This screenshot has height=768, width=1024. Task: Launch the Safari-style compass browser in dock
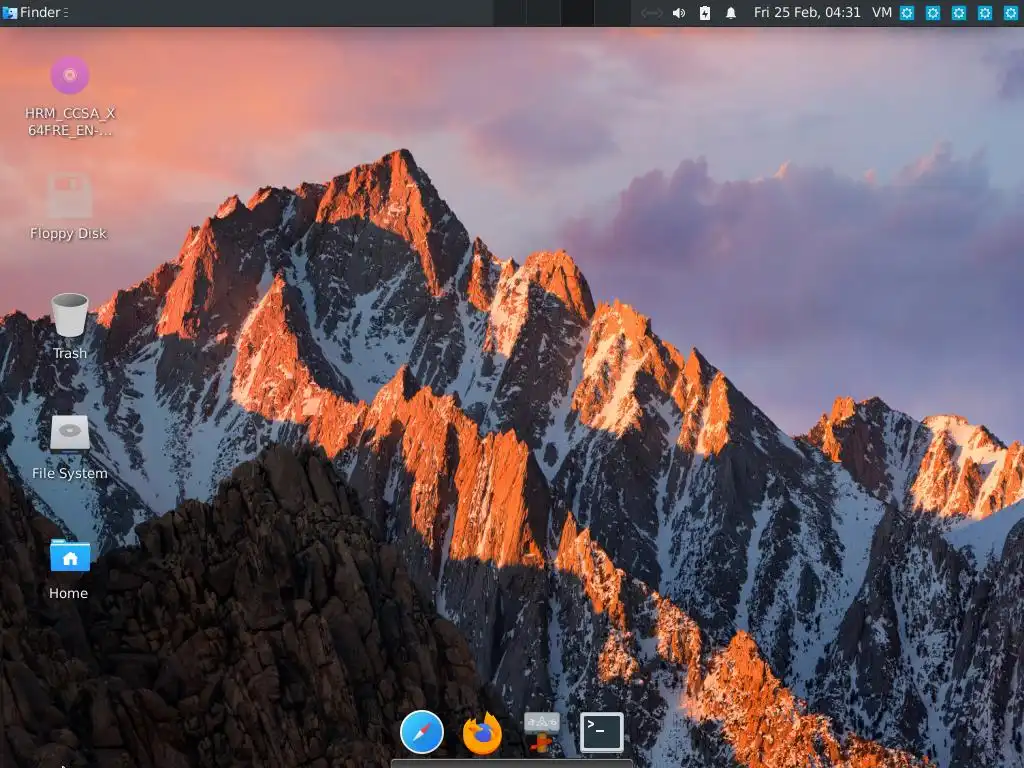pos(422,731)
